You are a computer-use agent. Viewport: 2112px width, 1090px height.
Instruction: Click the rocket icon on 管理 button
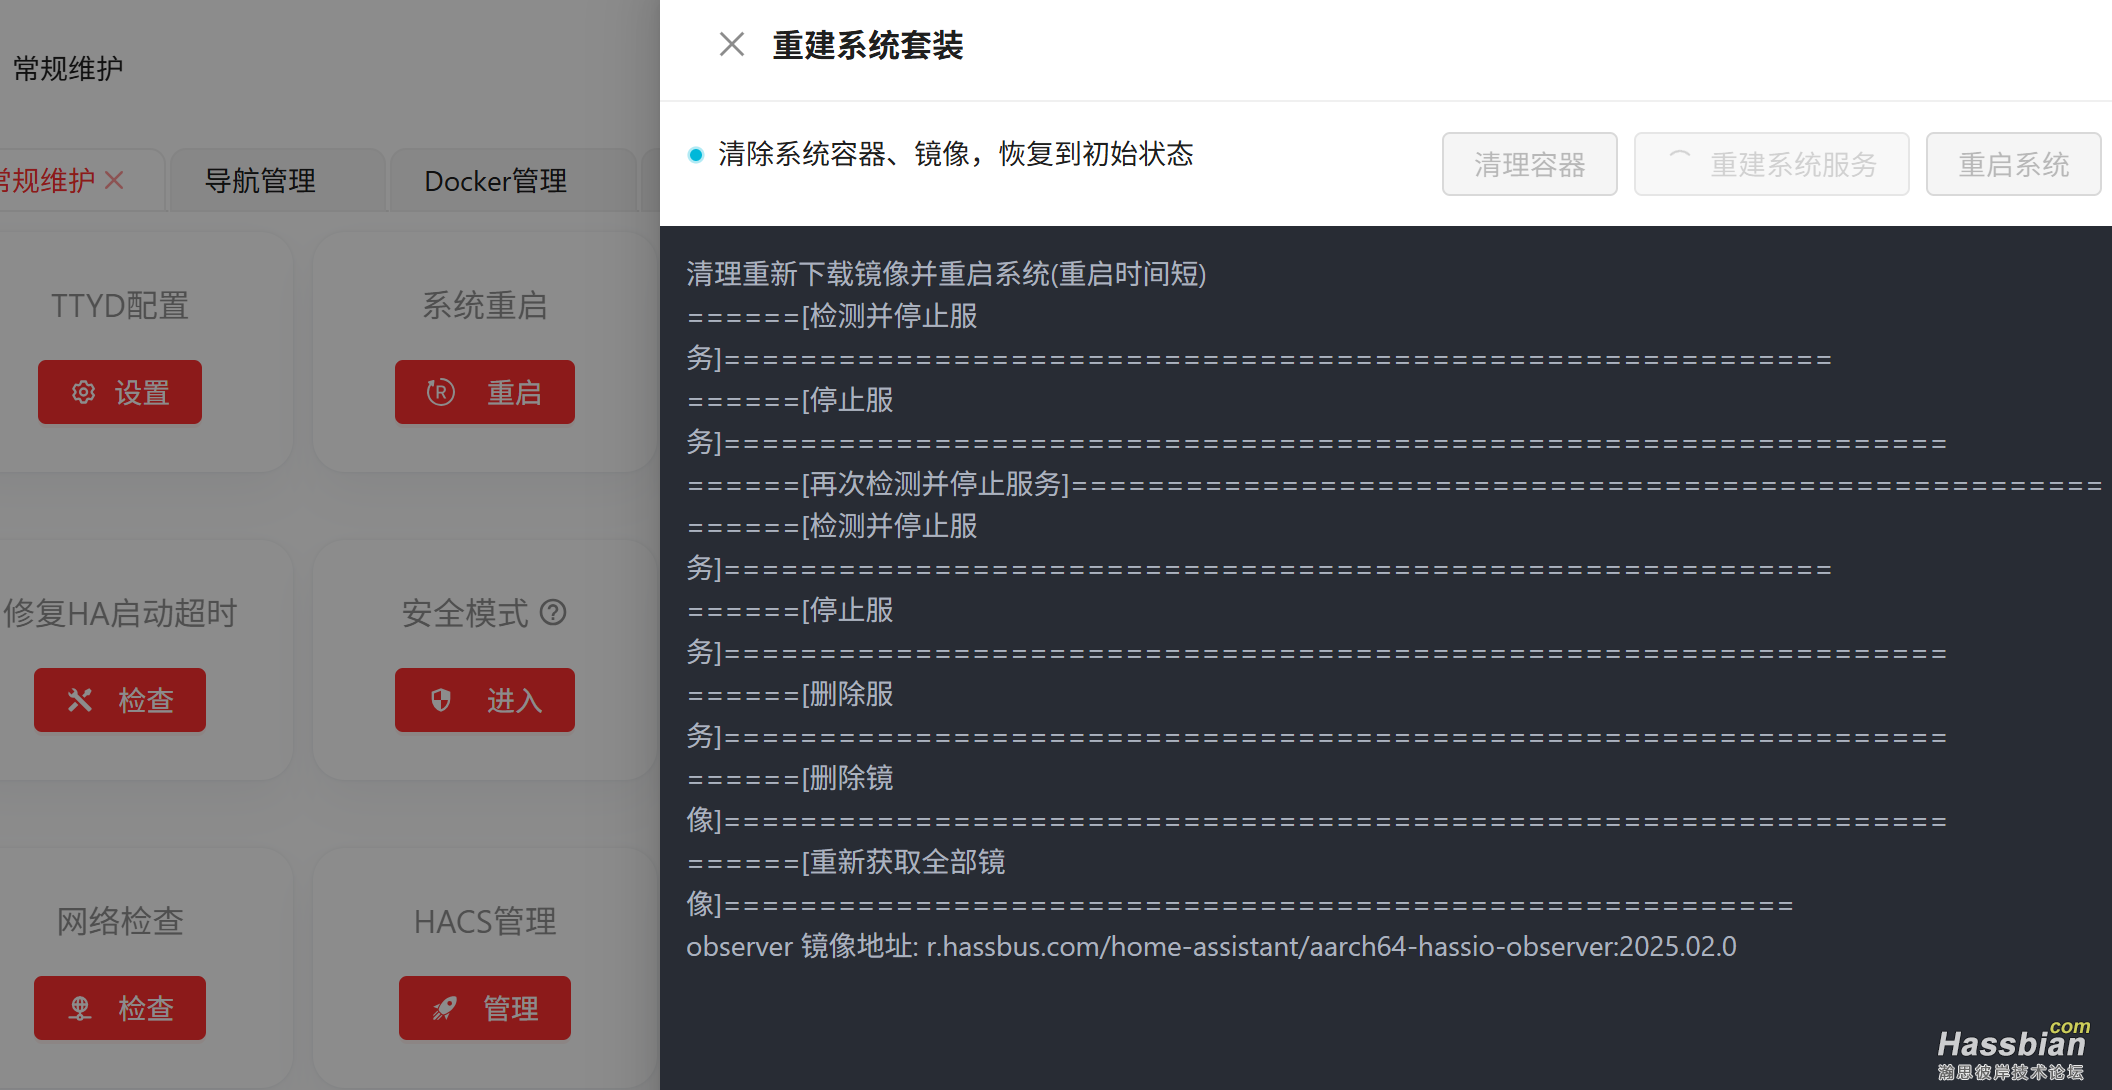445,1008
